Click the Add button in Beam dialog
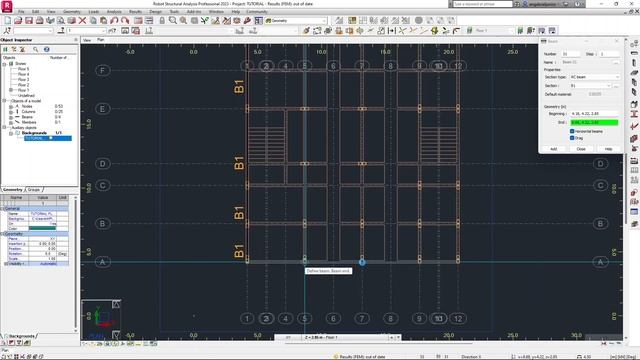Image resolution: width=640 pixels, height=360 pixels. (553, 149)
